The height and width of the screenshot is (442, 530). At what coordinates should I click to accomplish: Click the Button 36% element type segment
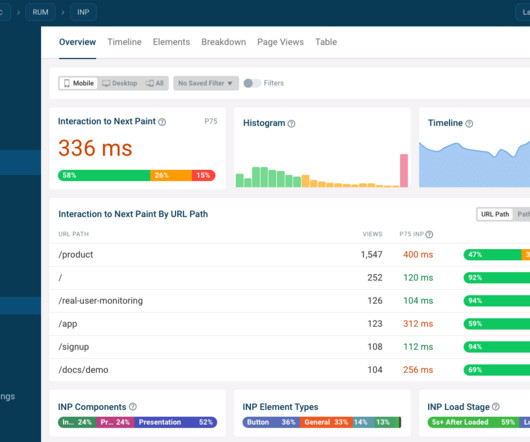click(271, 422)
